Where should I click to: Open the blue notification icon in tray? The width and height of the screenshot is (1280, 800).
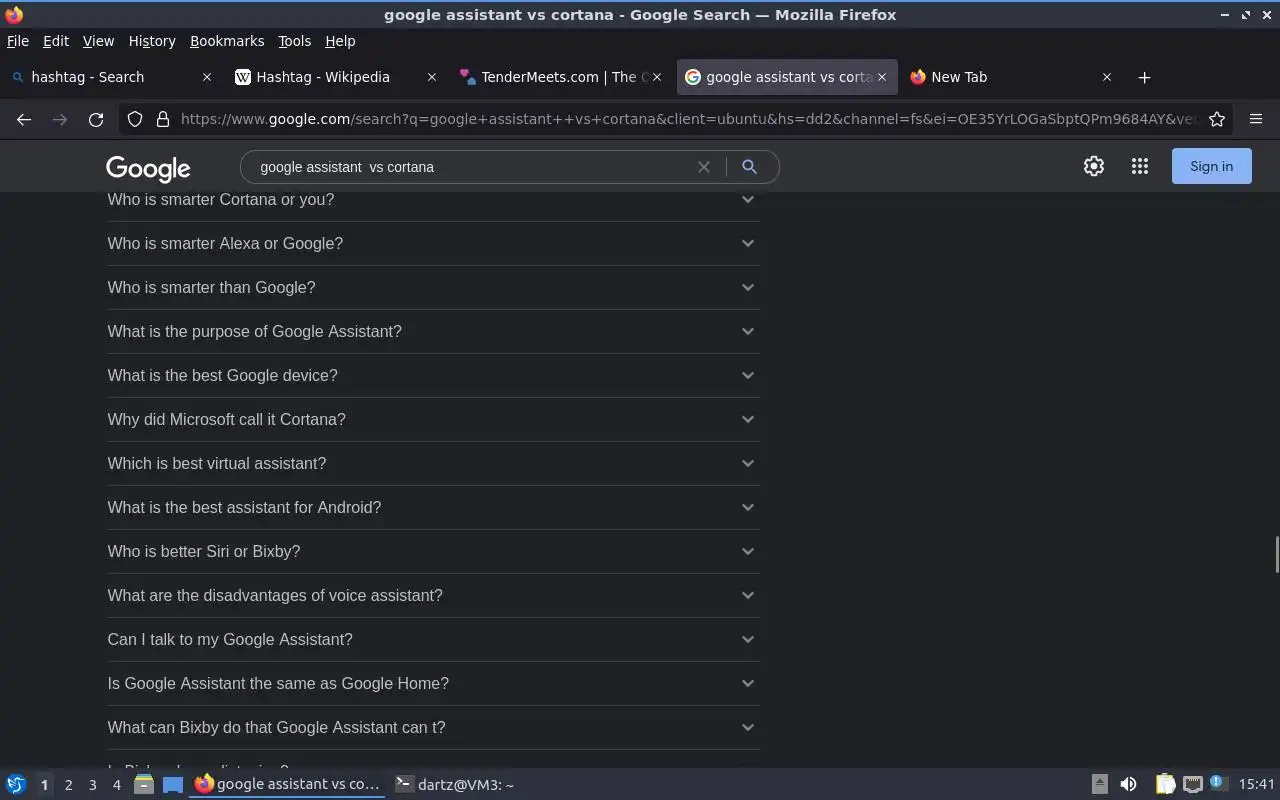point(1217,783)
